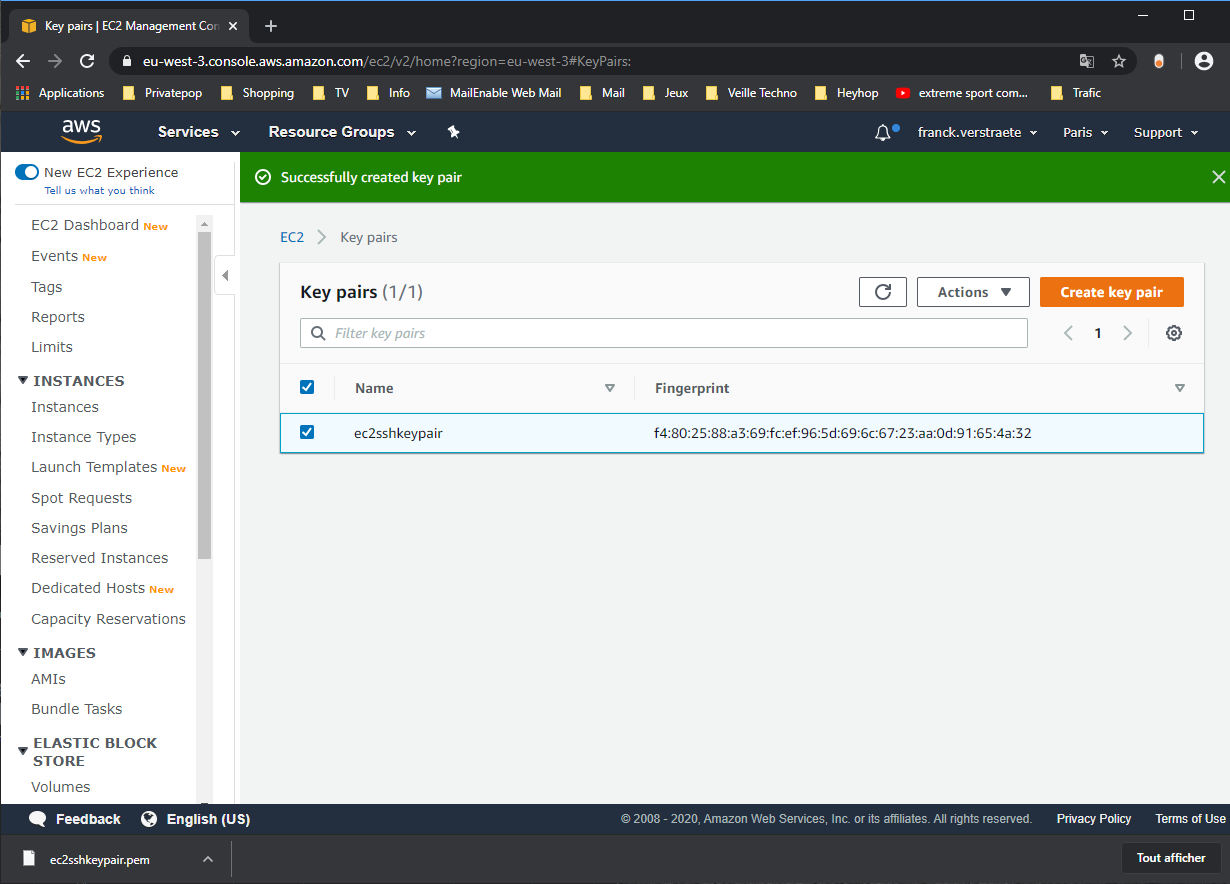Uncheck the ec2sshkeypair row checkbox
The width and height of the screenshot is (1230, 884).
pos(307,432)
